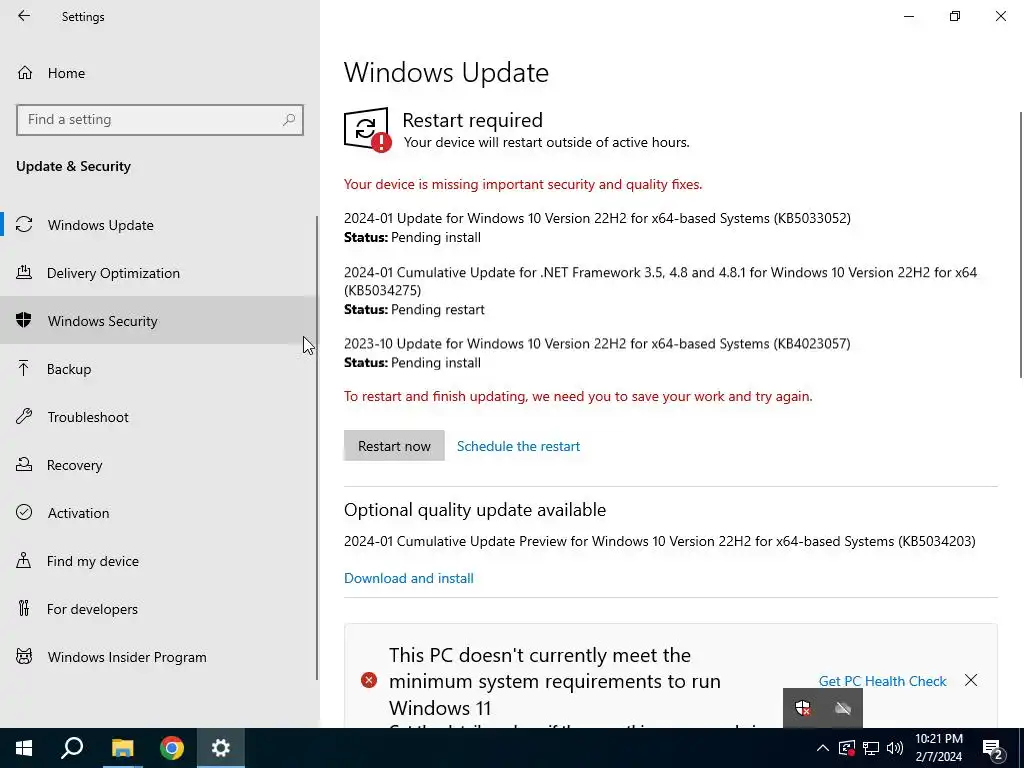This screenshot has height=768, width=1024.
Task: Click the KB5034203 Preview update text
Action: tap(660, 541)
